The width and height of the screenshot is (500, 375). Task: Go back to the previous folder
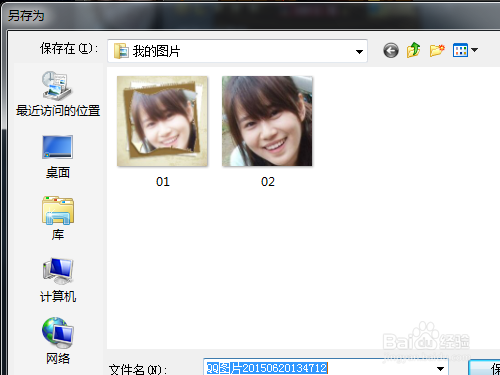[391, 51]
